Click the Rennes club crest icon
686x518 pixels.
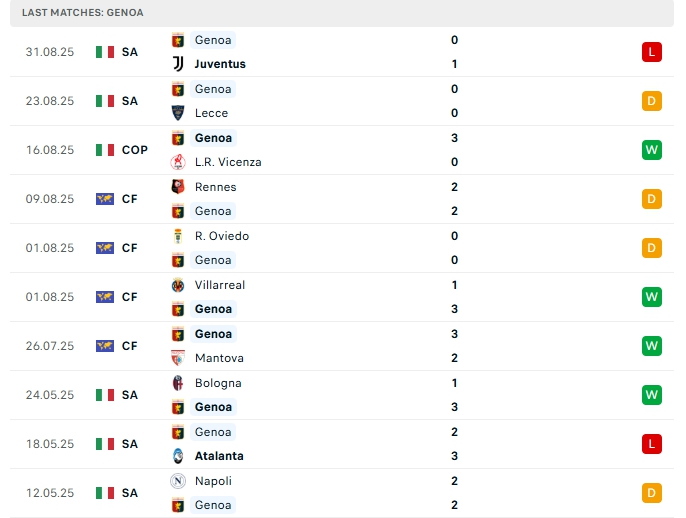pyautogui.click(x=179, y=187)
